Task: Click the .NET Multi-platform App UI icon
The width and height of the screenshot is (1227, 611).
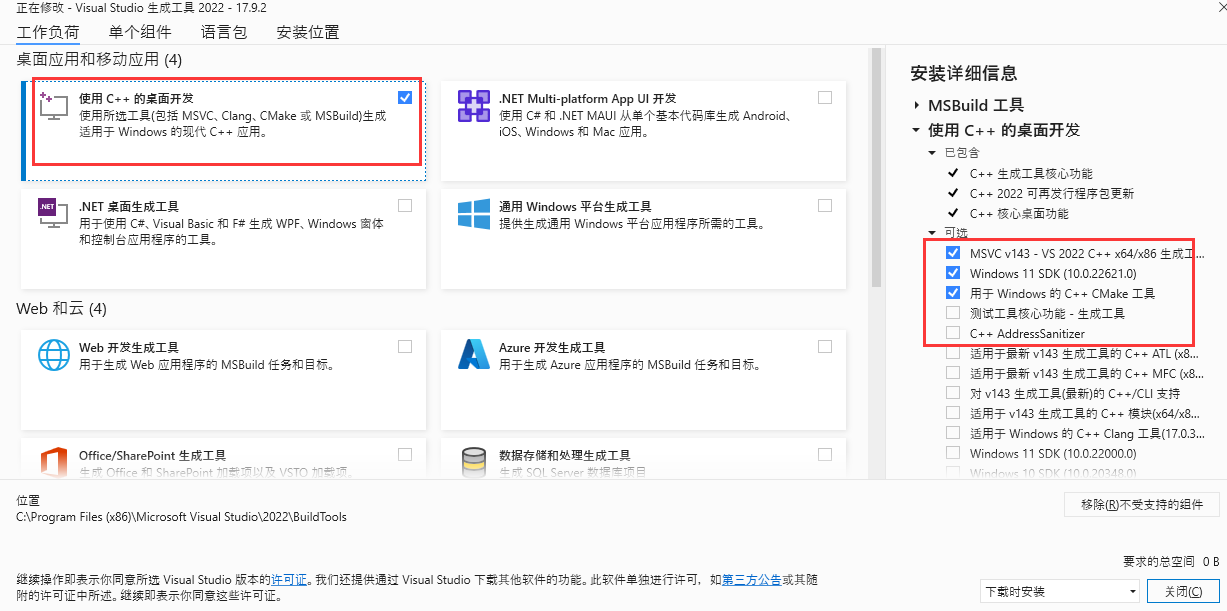Action: pos(473,105)
